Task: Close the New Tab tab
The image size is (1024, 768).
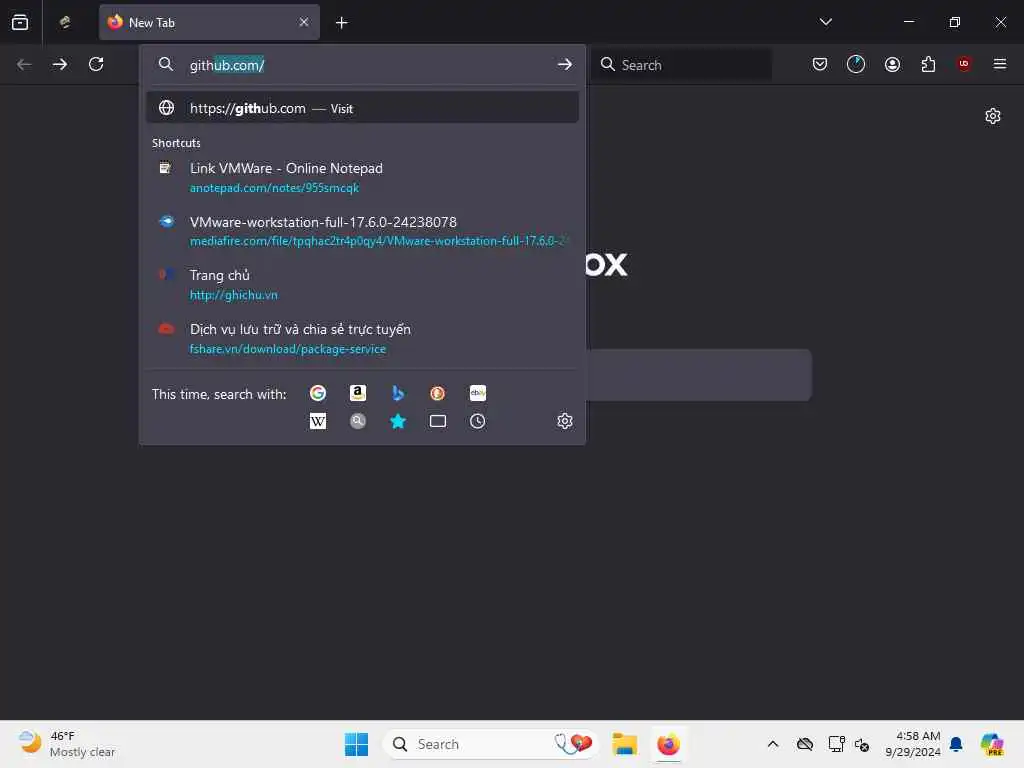Action: coord(304,22)
